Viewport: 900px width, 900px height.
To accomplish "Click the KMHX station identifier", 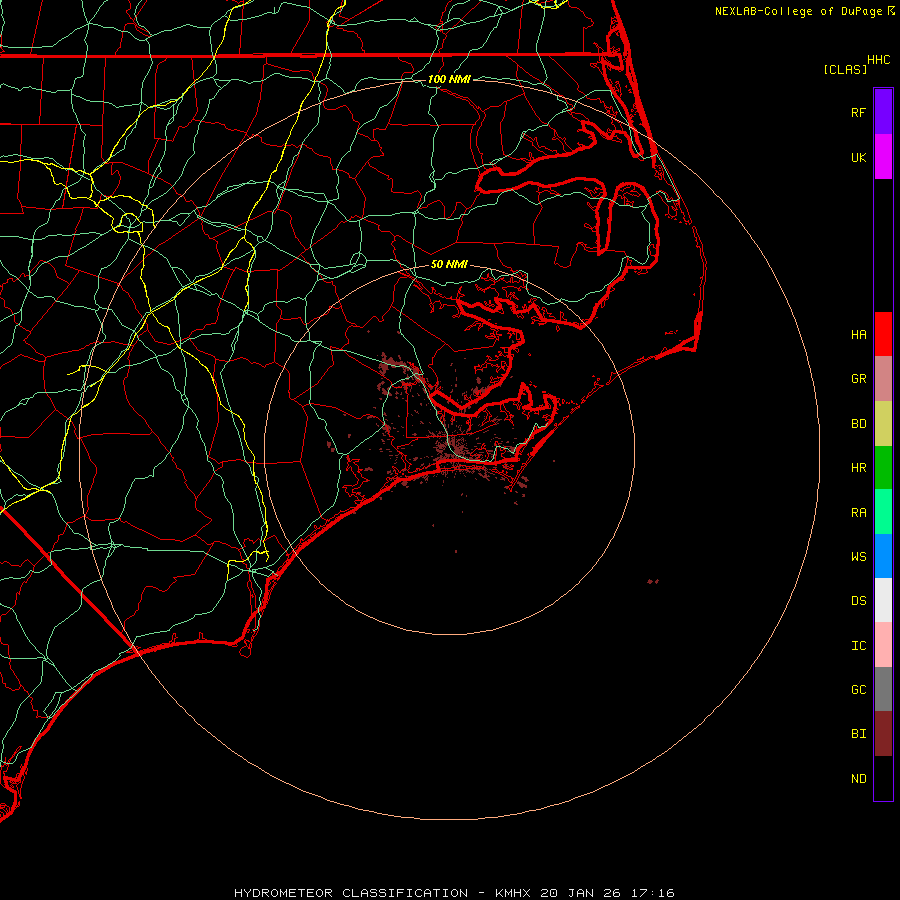I will [x=513, y=893].
